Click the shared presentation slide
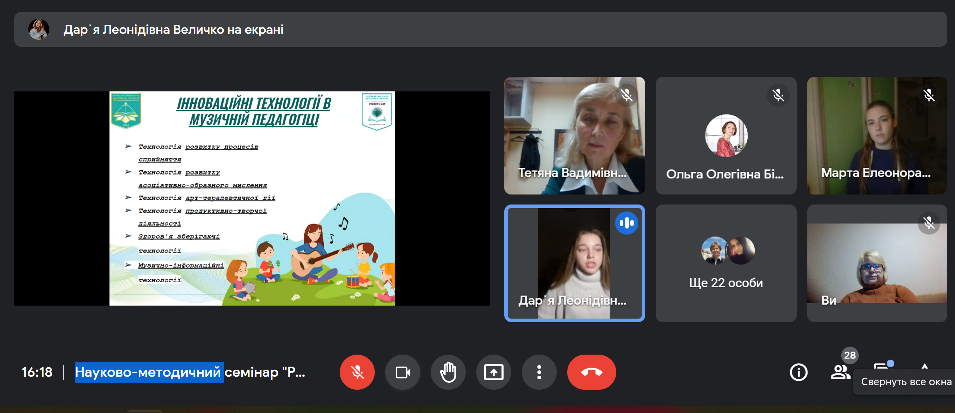Image resolution: width=955 pixels, height=413 pixels. click(252, 199)
